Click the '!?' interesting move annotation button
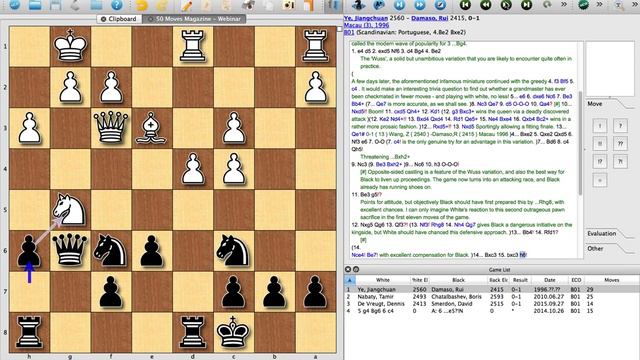This screenshot has width=640, height=360. [x=600, y=162]
